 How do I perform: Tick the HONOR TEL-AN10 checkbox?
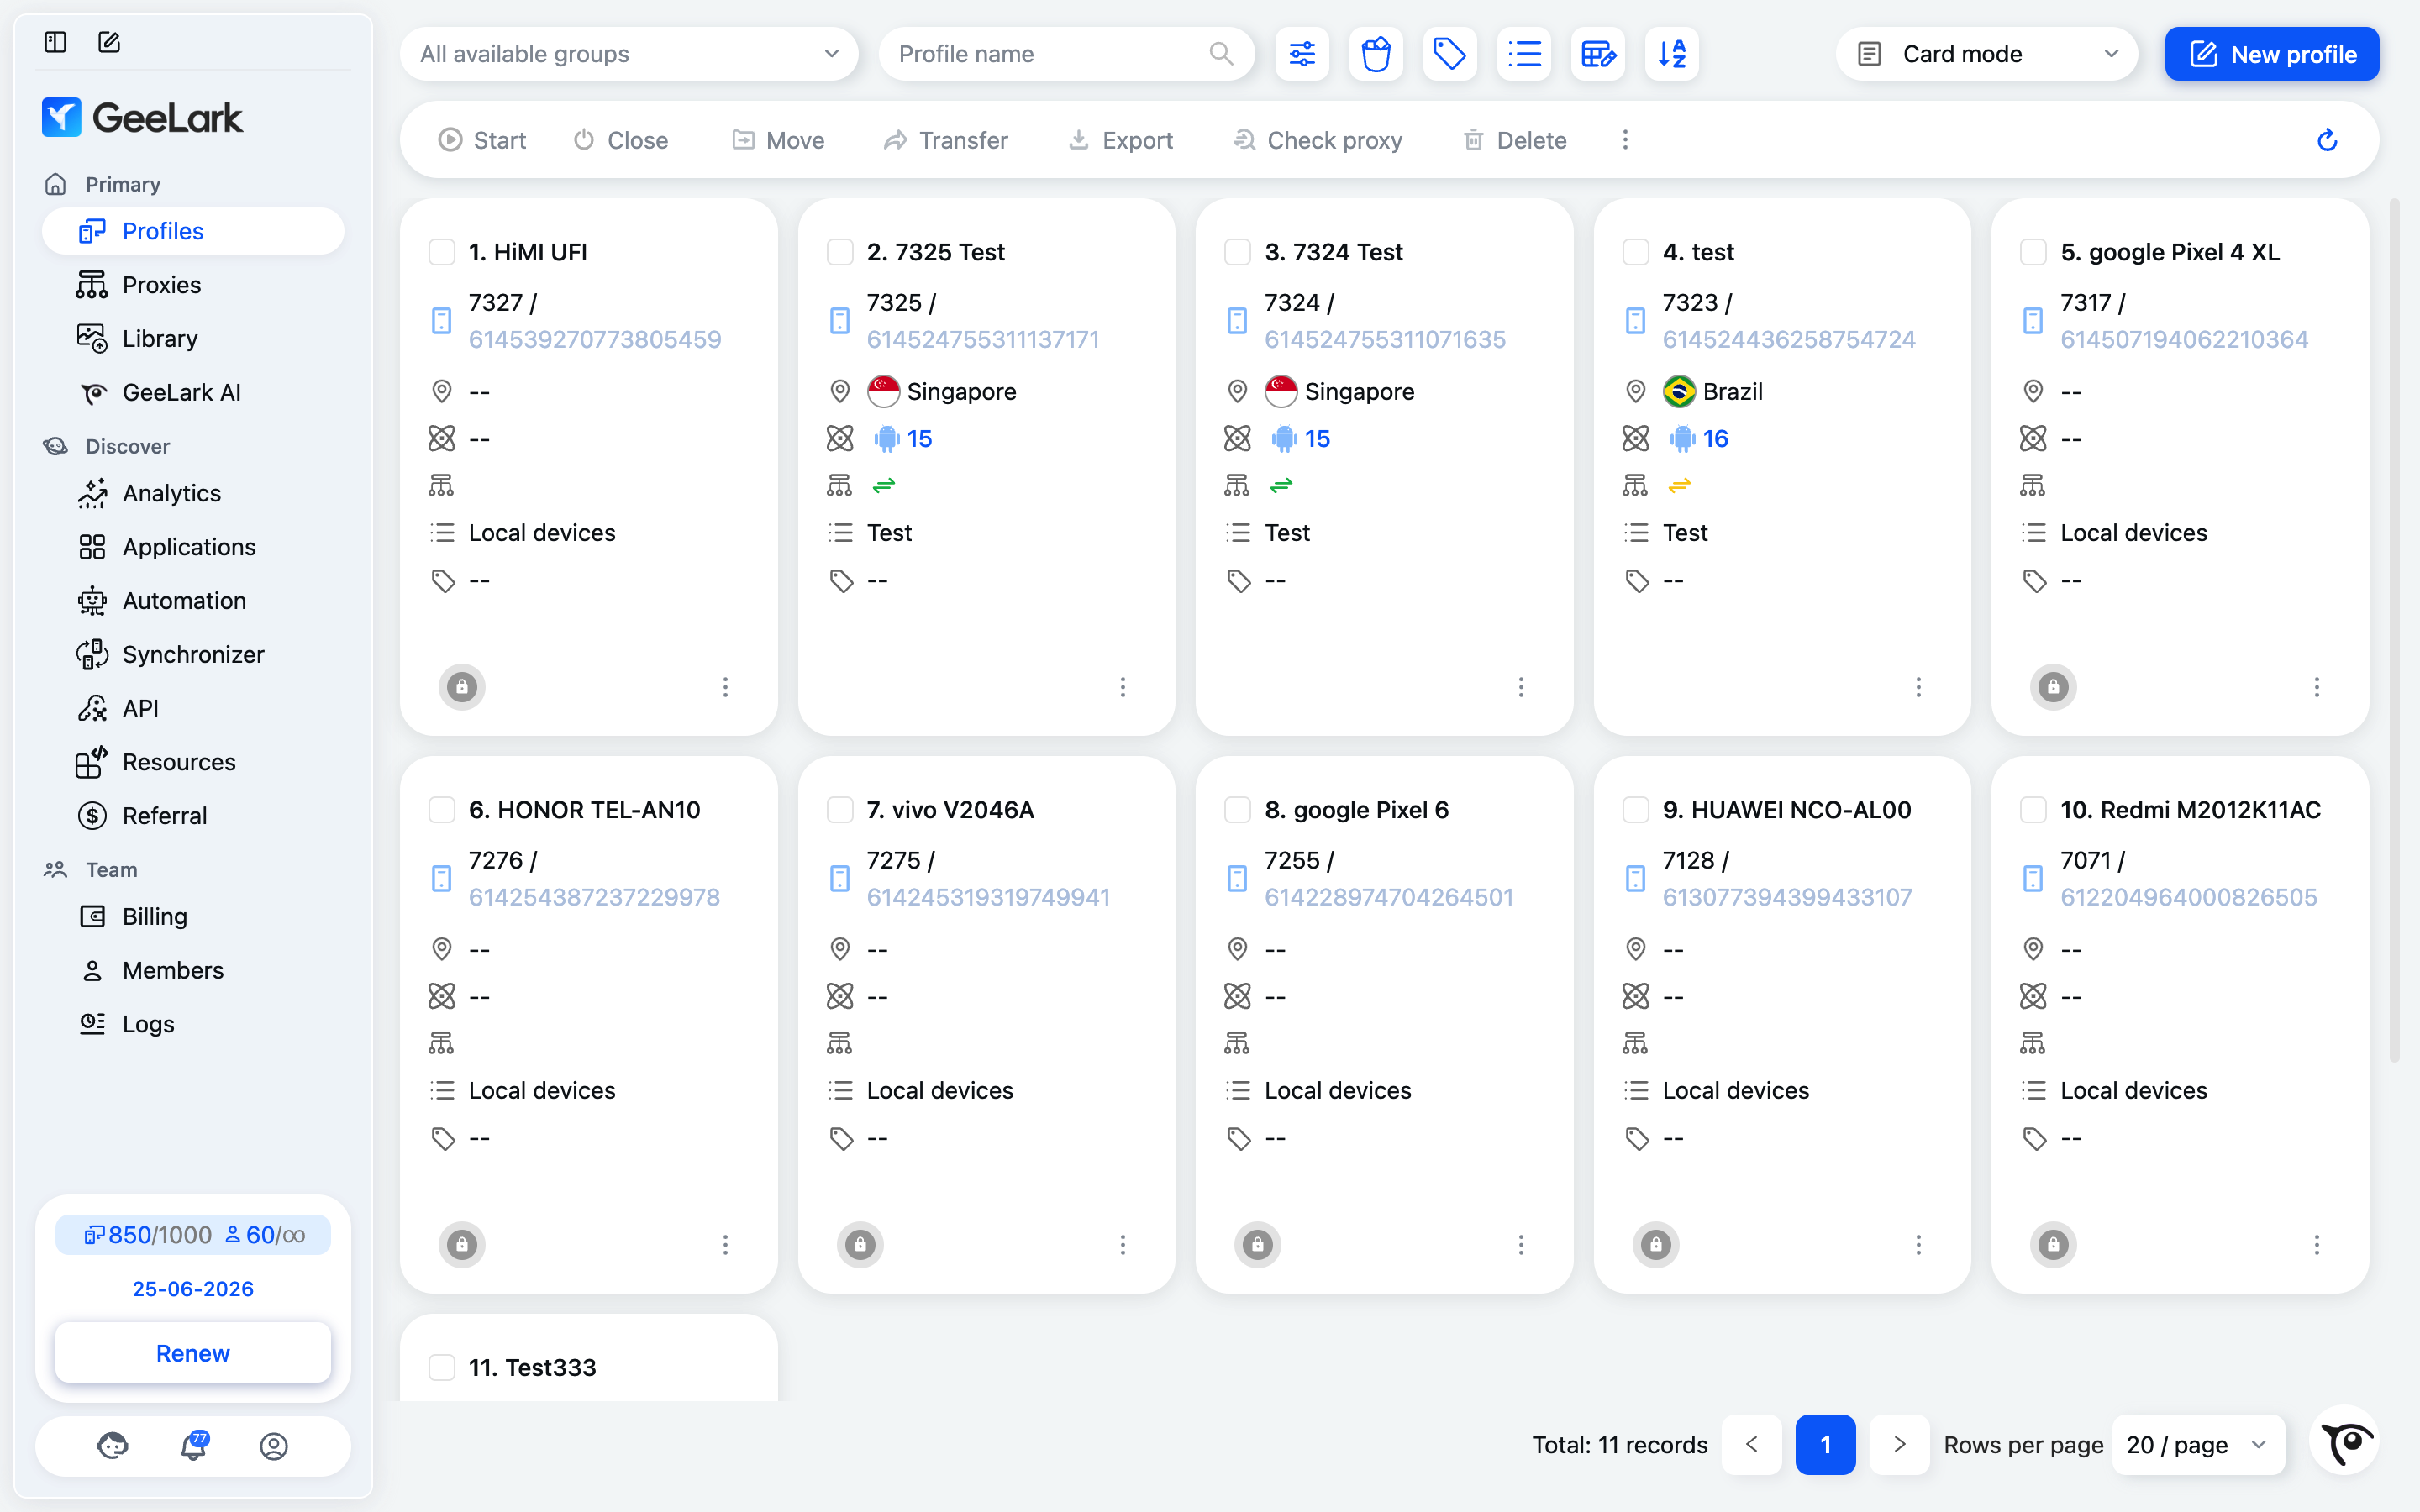[x=442, y=810]
